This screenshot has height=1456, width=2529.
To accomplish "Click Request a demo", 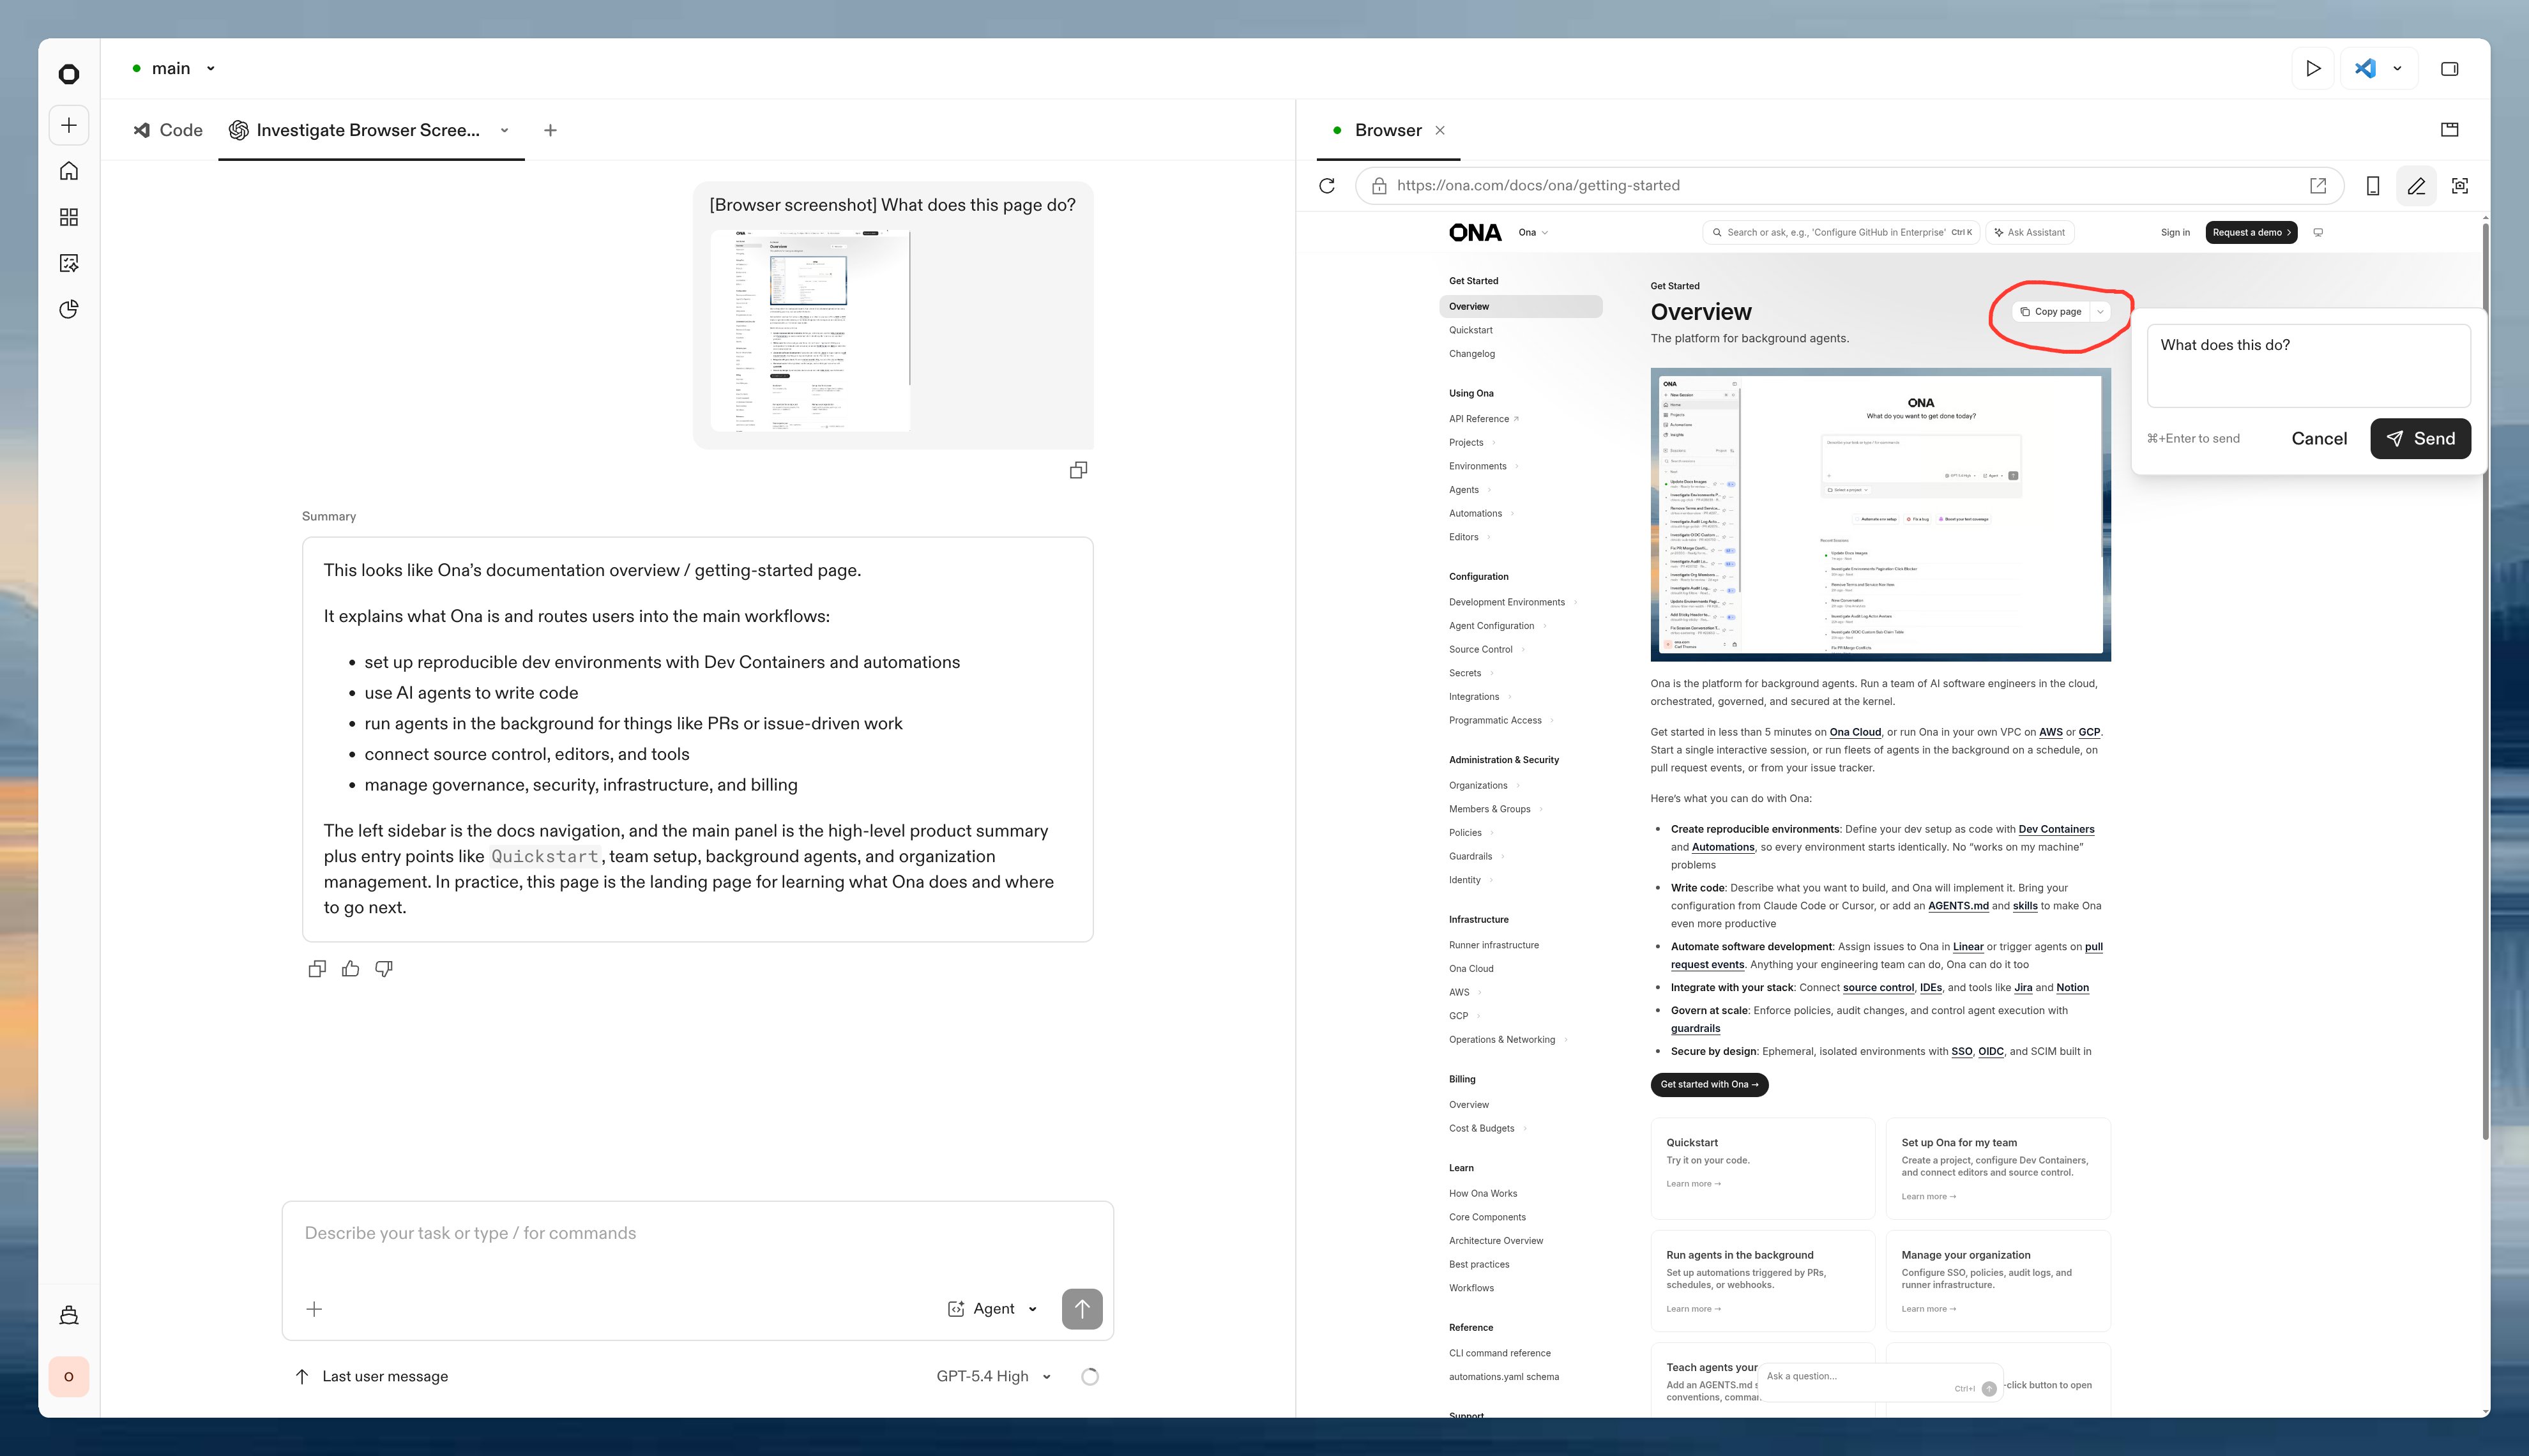I will (x=2251, y=232).
